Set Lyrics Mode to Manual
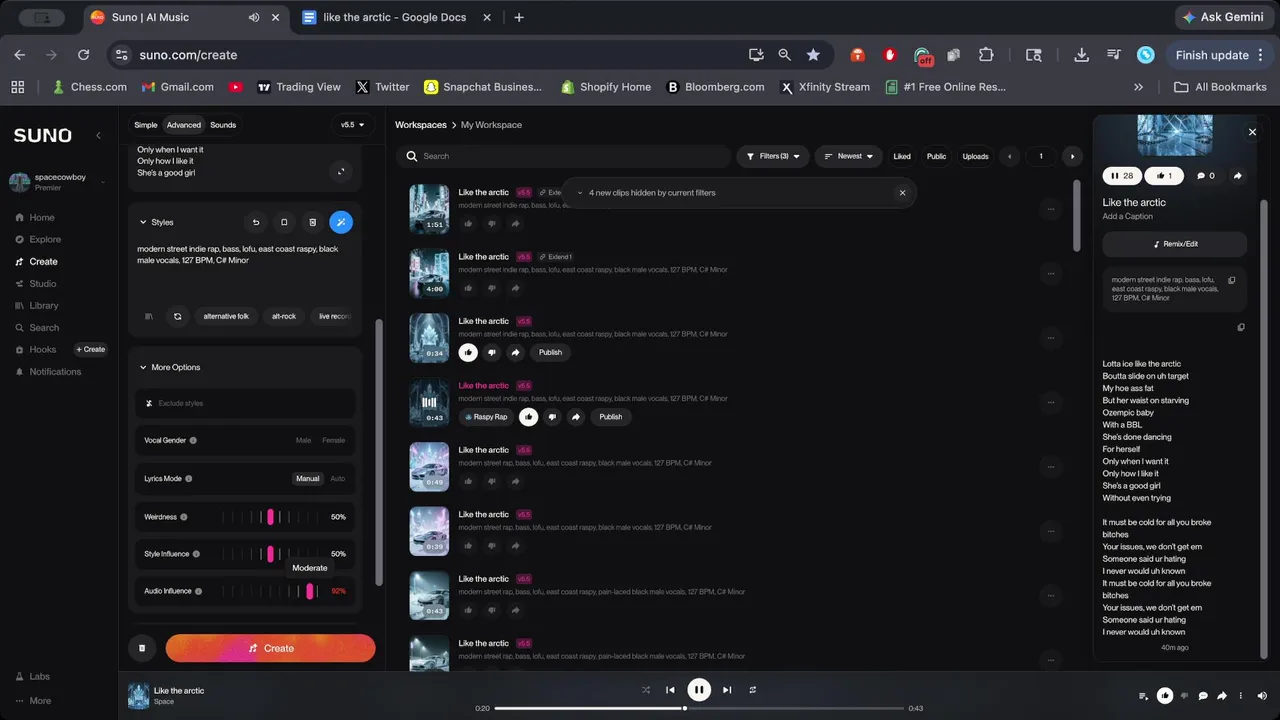1280x720 pixels. [307, 478]
